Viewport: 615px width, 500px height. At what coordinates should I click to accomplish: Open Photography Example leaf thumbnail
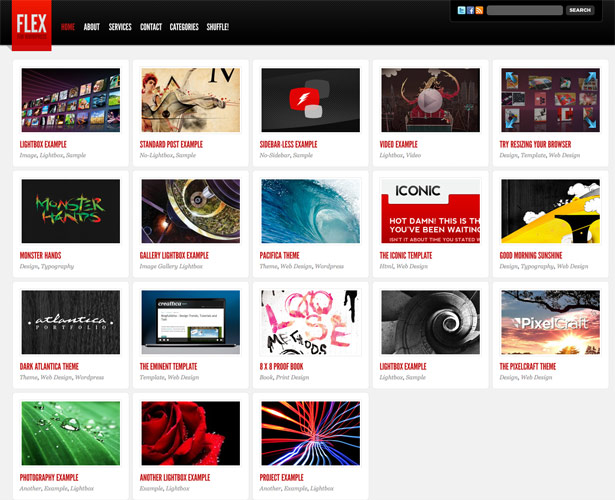point(71,433)
